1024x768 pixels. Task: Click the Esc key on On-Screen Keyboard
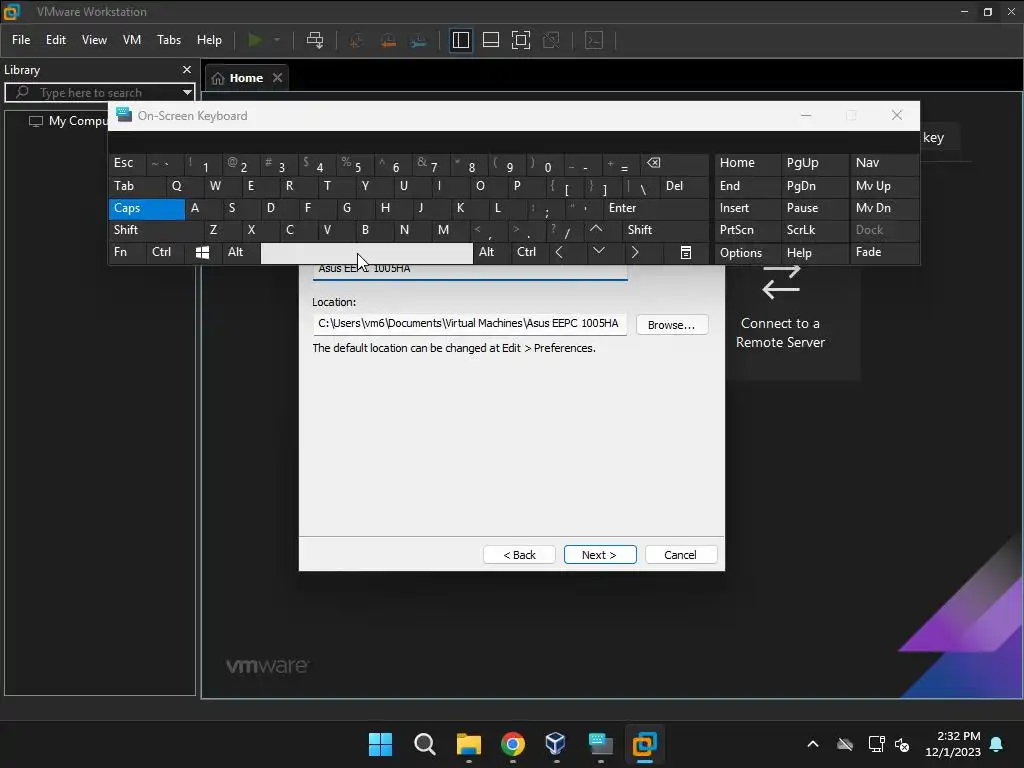coord(127,163)
